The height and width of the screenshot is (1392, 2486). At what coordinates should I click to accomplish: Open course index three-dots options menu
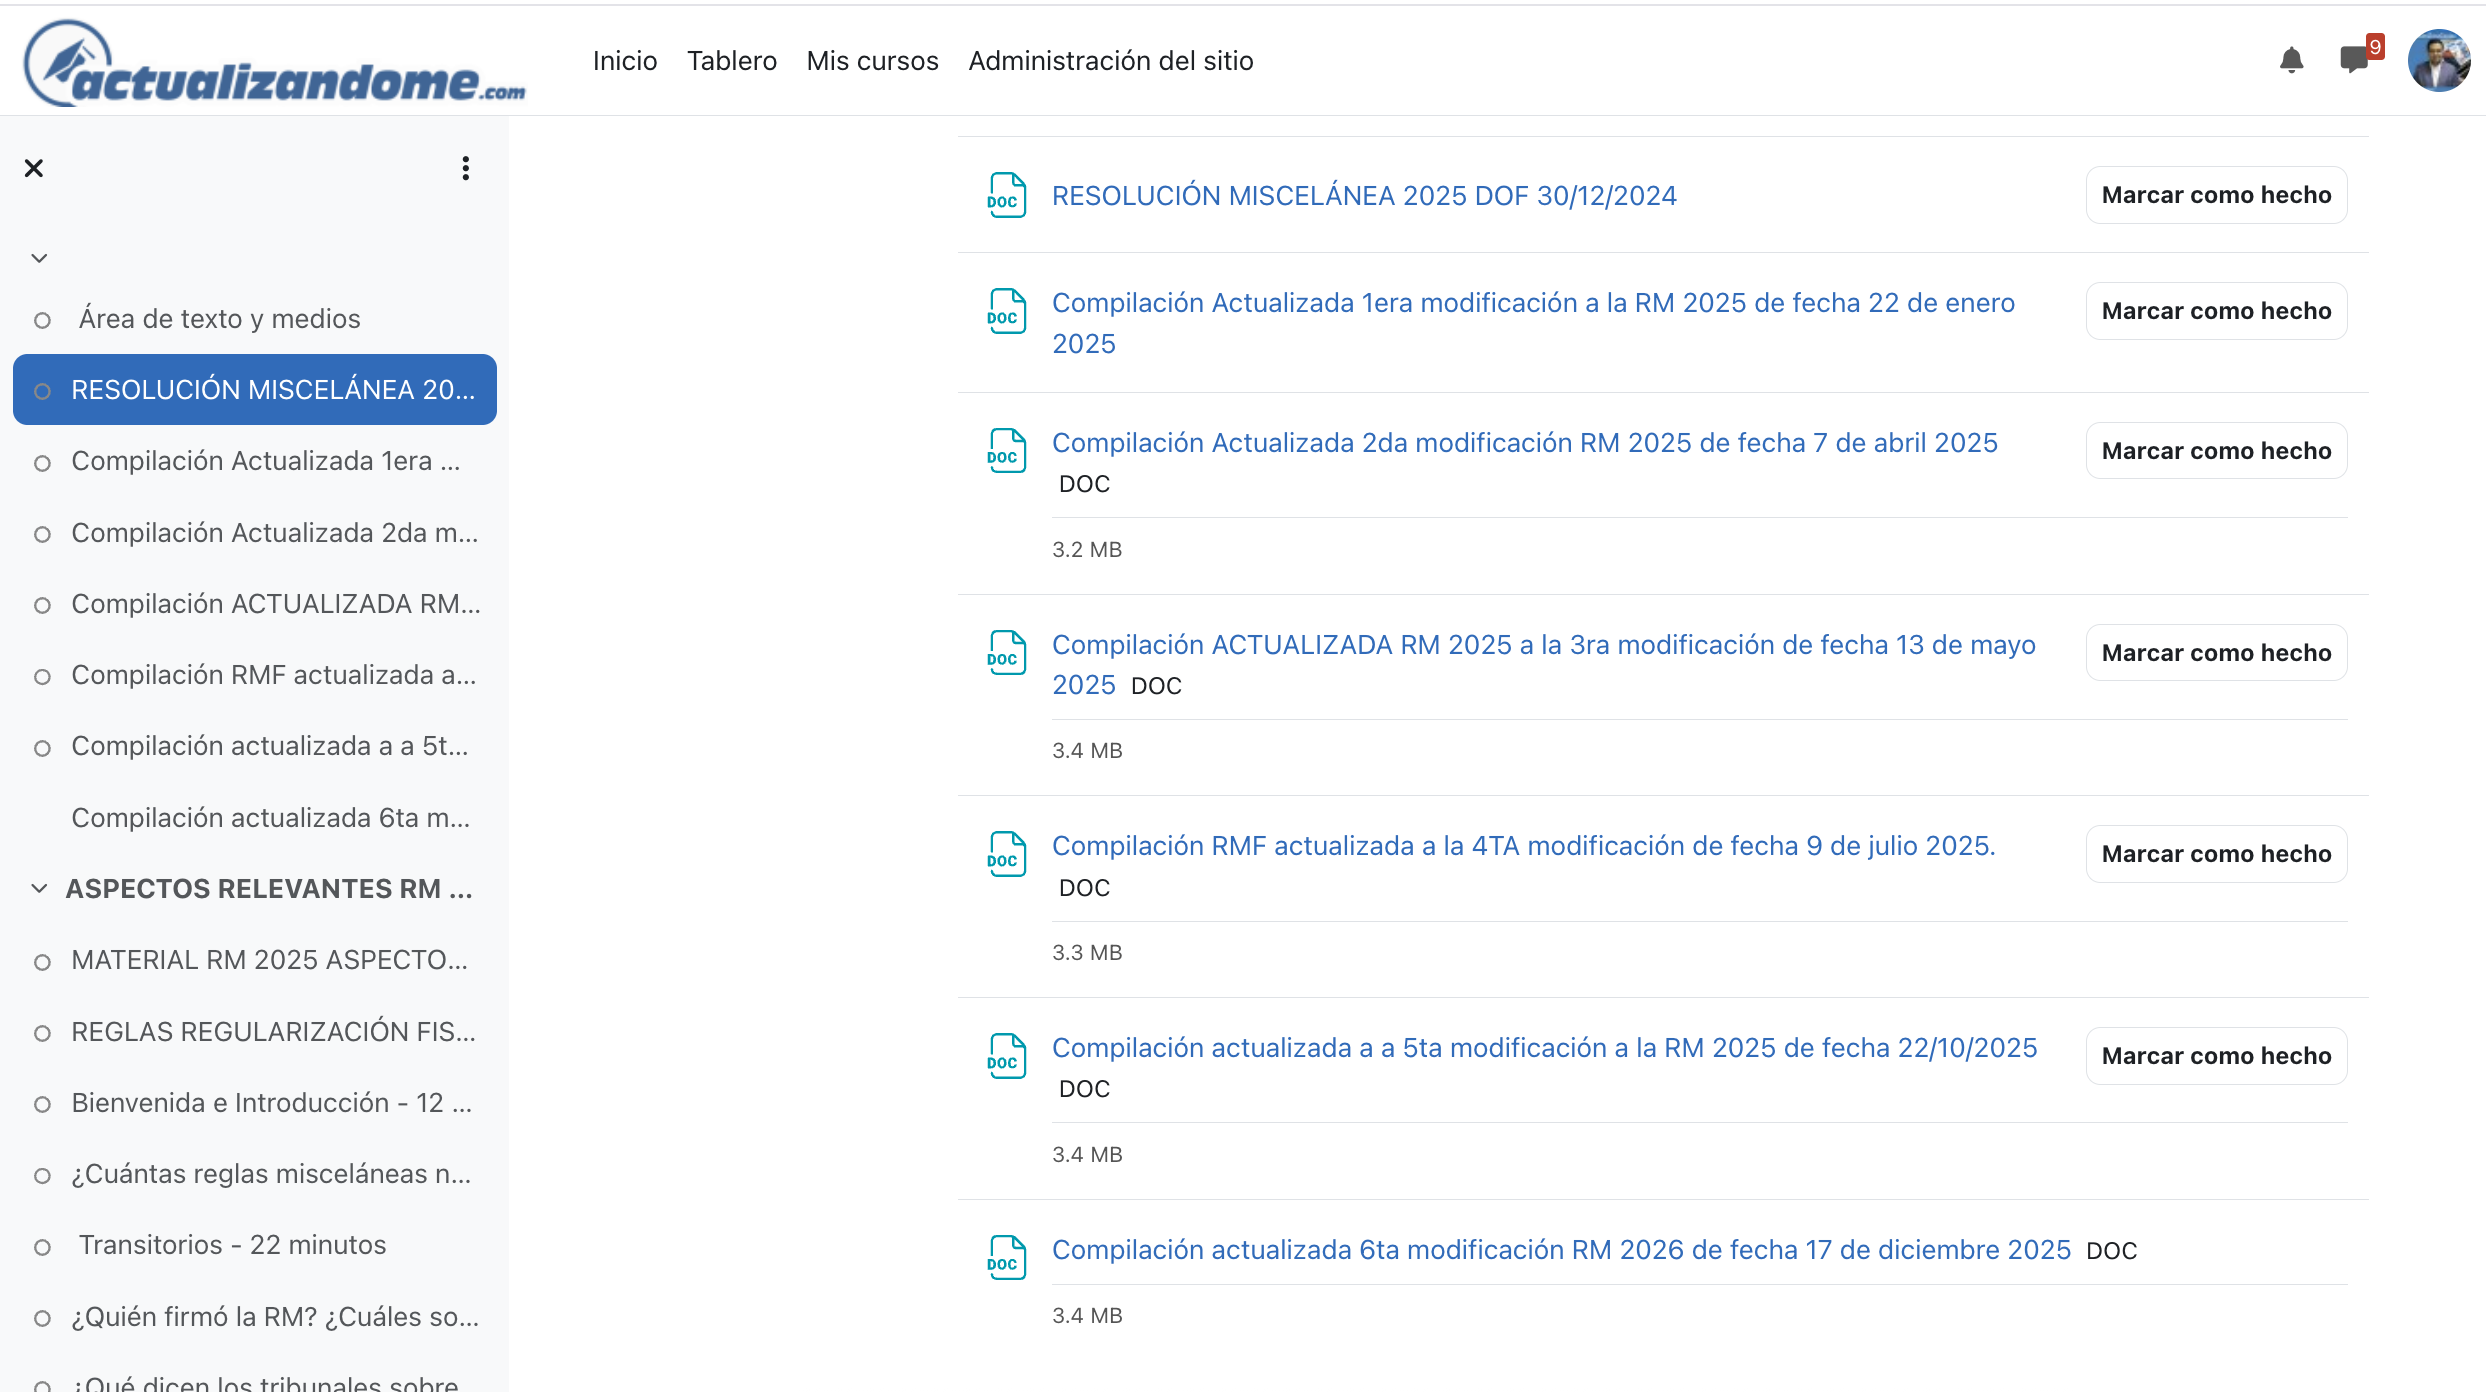coord(465,168)
